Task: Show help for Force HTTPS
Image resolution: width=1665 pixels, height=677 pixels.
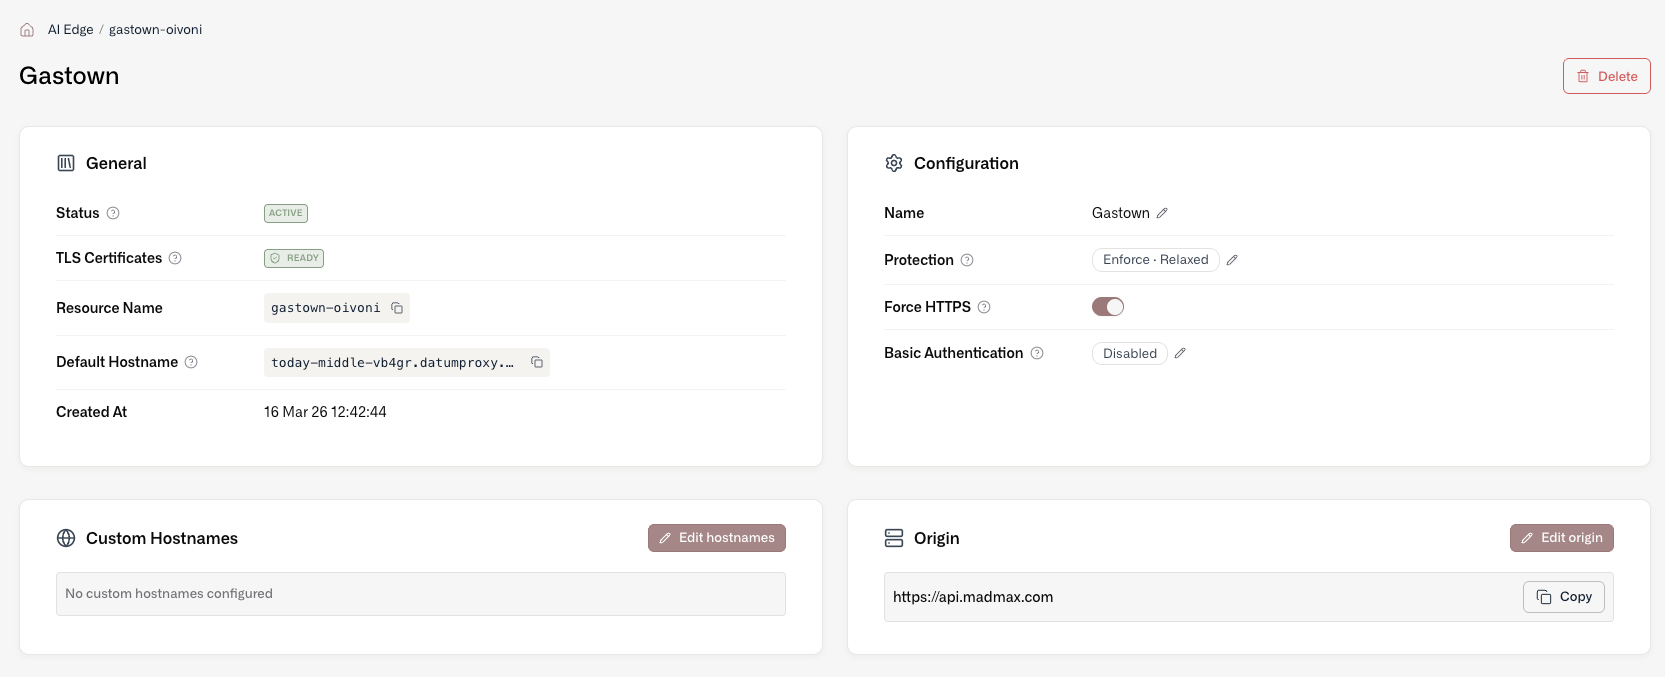Action: (984, 307)
